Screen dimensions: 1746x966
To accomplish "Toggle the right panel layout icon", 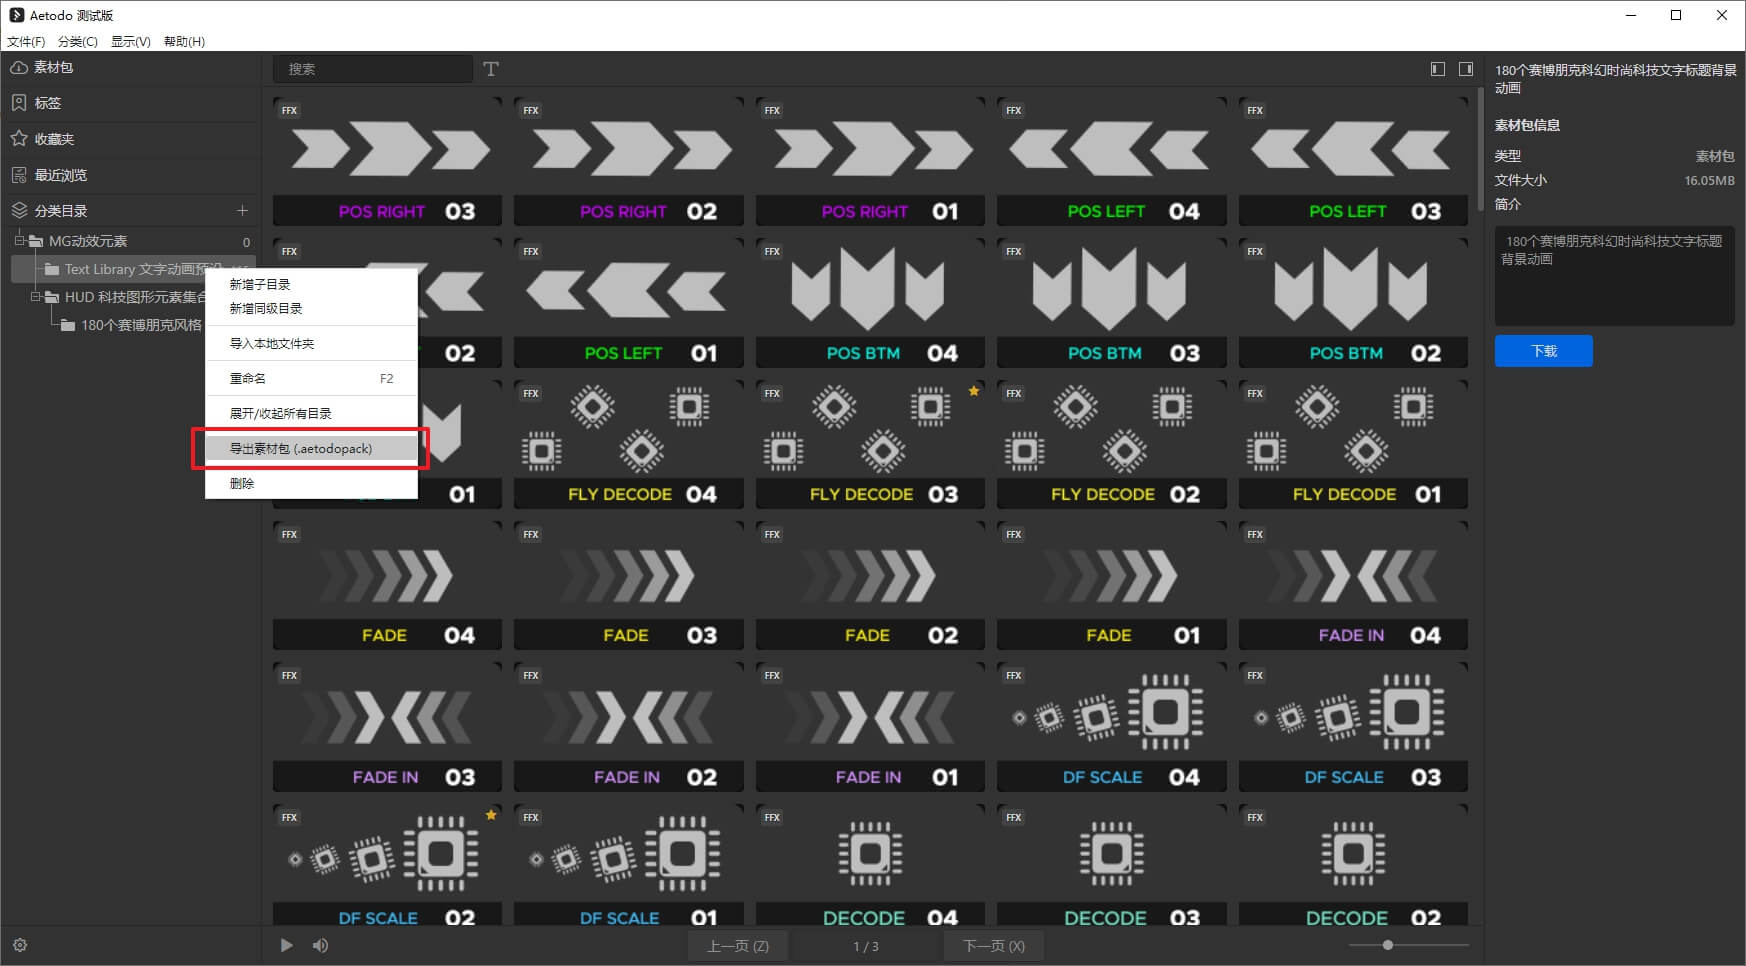I will [1466, 69].
